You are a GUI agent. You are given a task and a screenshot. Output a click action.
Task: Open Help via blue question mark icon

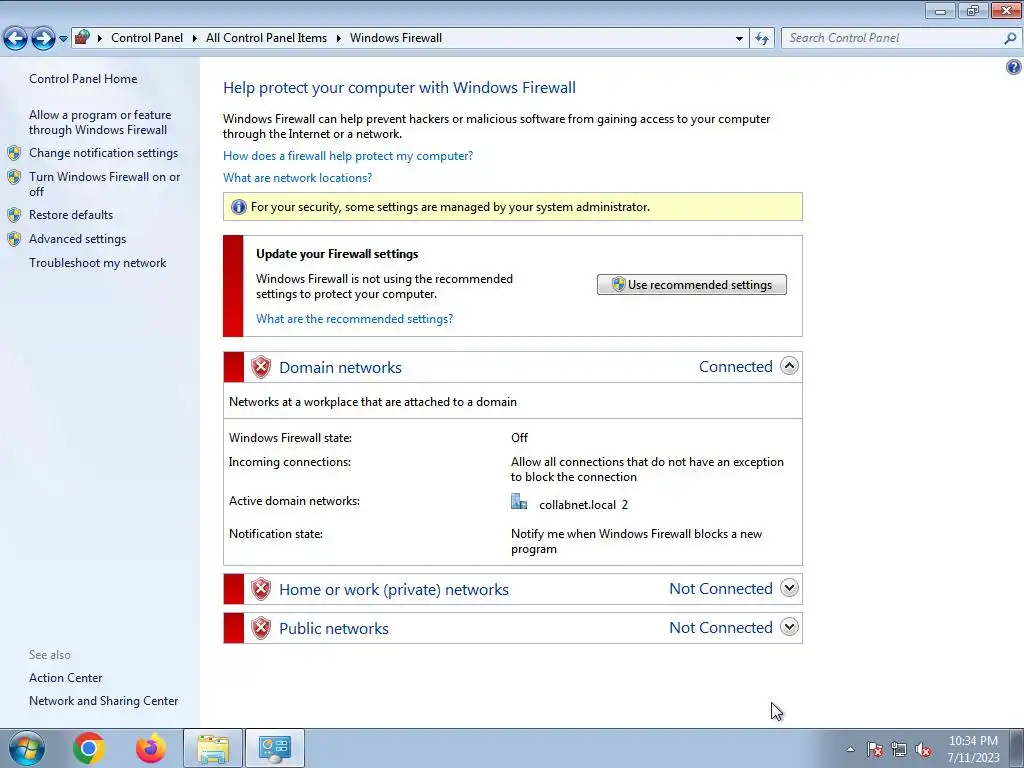pyautogui.click(x=1014, y=67)
